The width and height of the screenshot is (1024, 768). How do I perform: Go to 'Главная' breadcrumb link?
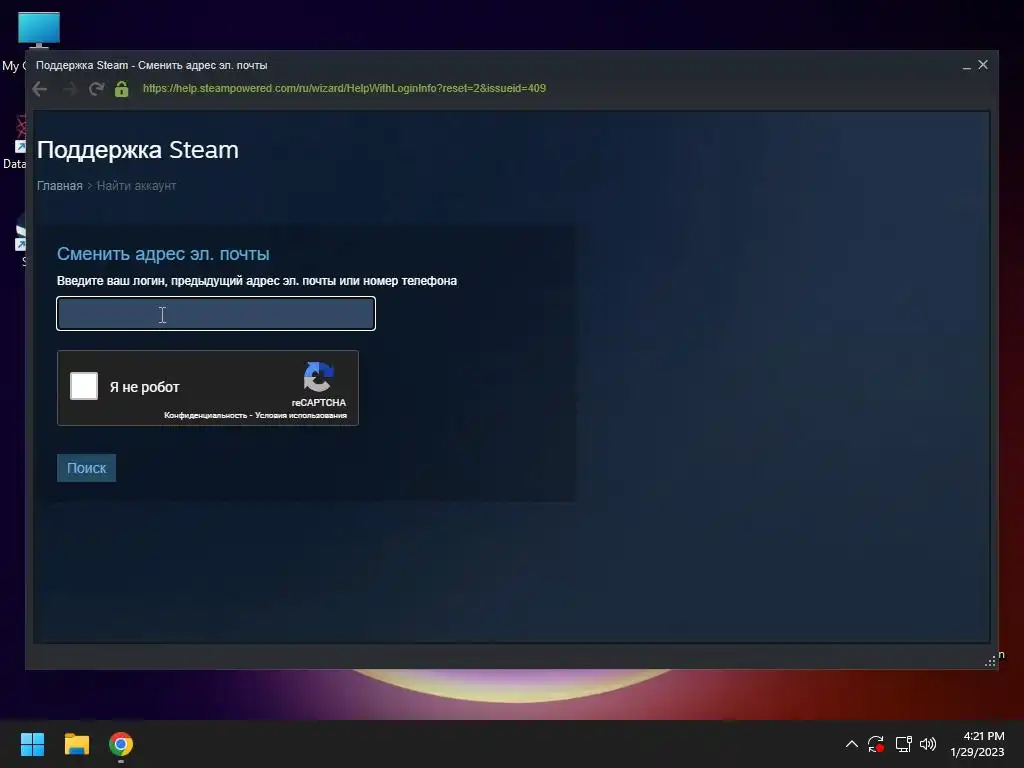click(59, 185)
